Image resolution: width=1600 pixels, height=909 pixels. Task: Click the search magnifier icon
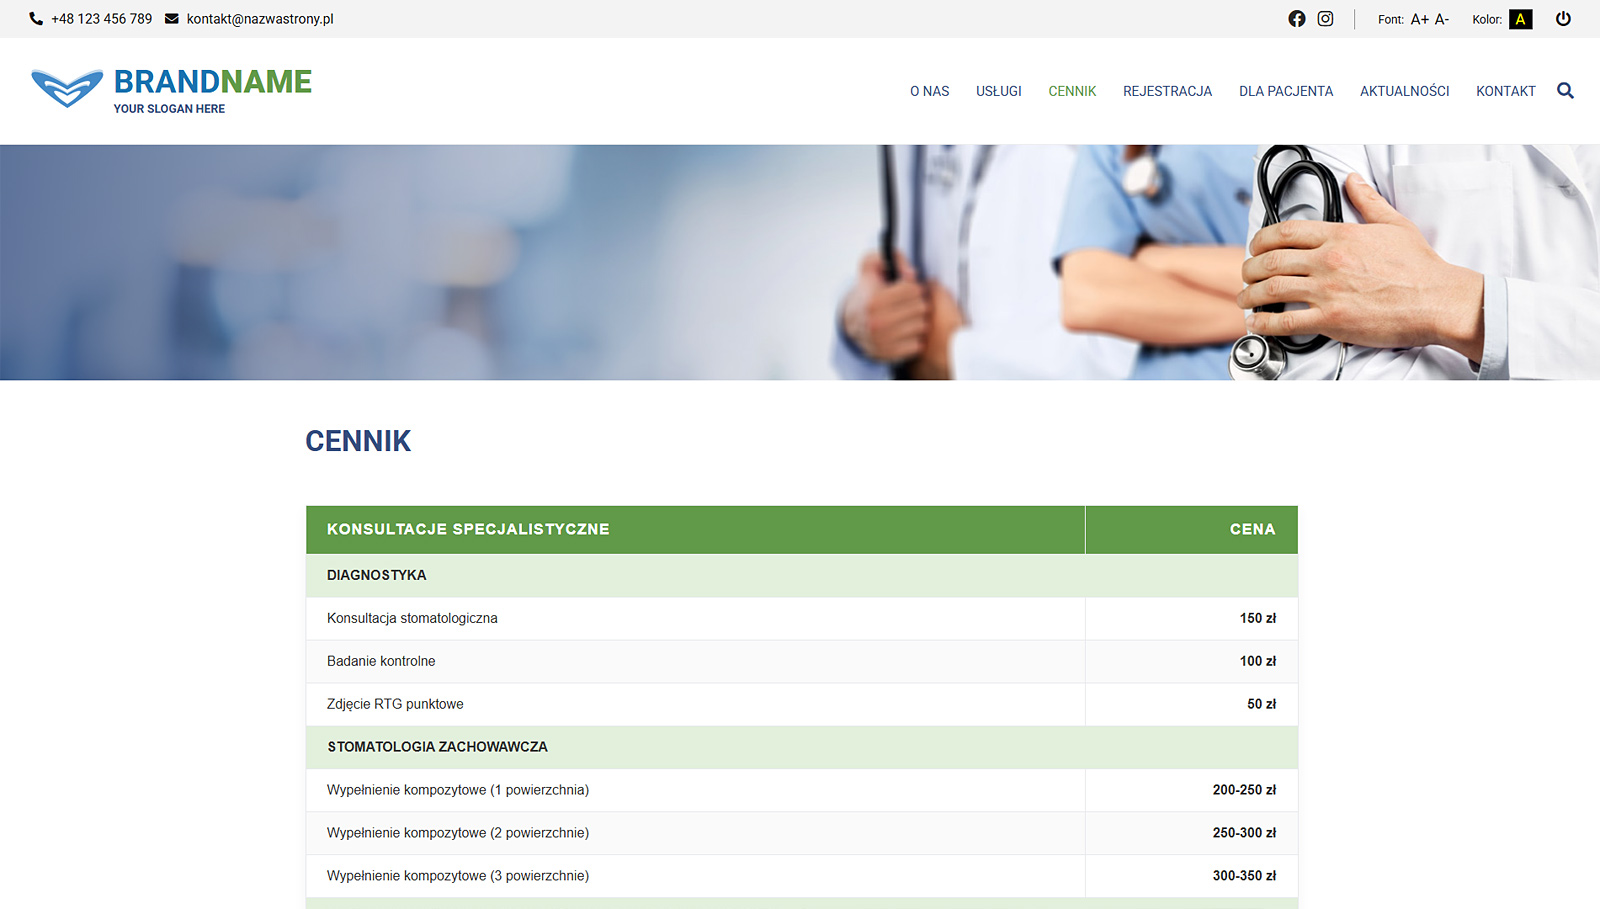pos(1565,91)
